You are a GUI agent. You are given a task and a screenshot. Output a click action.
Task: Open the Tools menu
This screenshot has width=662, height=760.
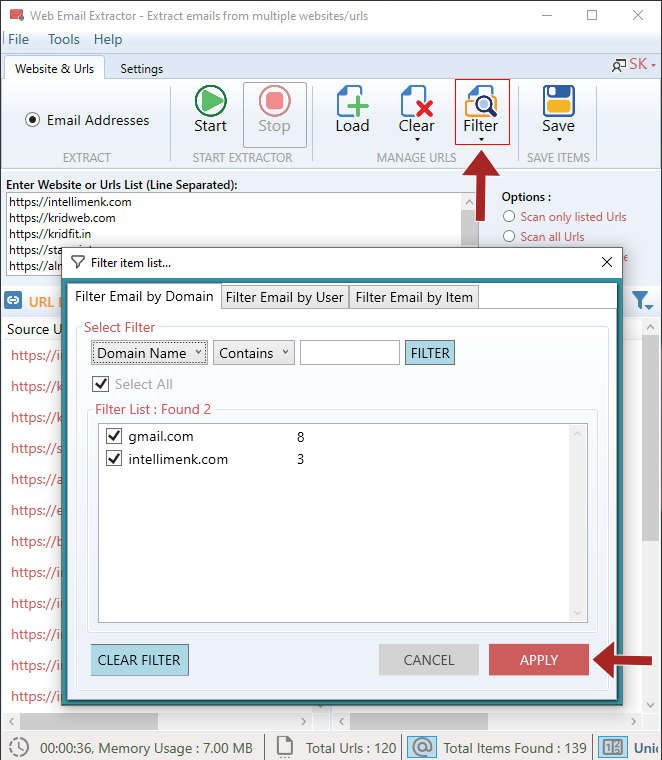pos(63,39)
